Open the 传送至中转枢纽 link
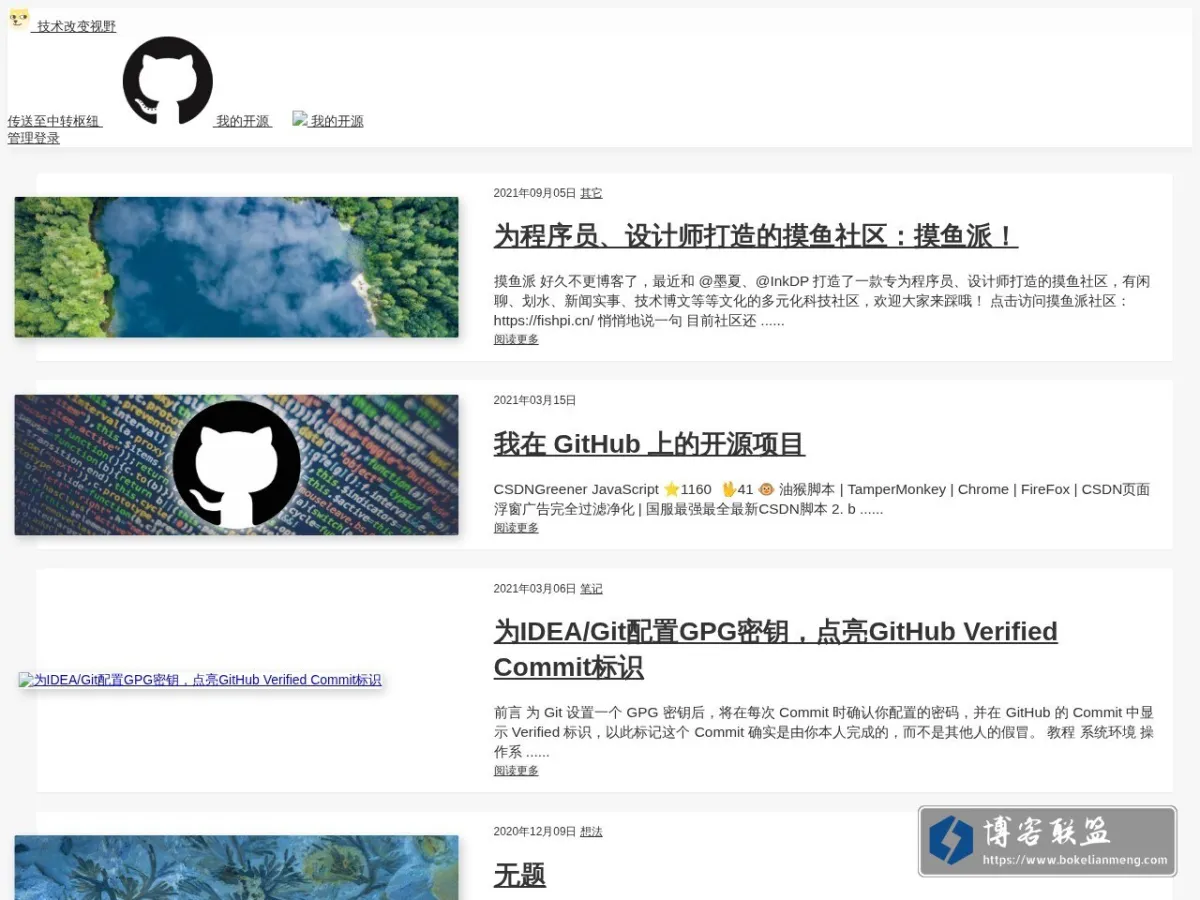 (54, 121)
